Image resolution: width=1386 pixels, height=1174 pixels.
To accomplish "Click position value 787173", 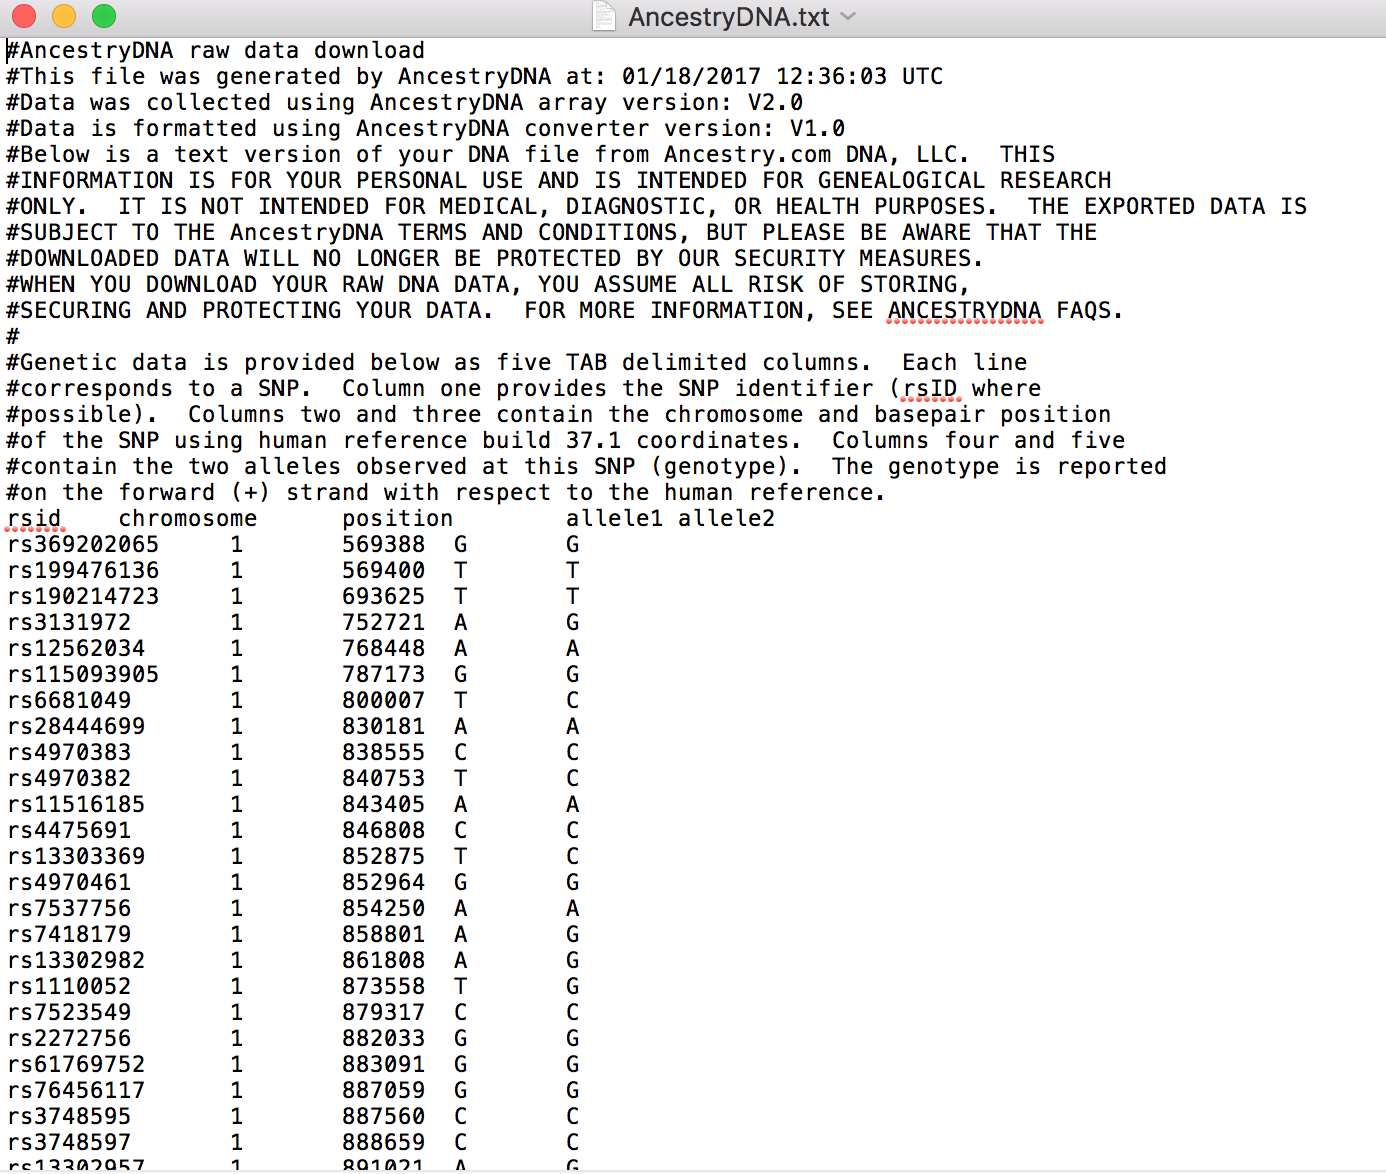I will [384, 674].
